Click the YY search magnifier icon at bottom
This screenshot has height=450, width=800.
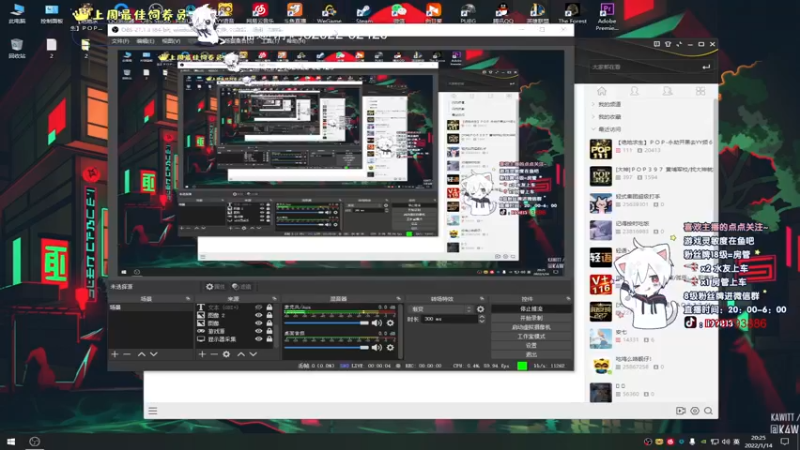pyautogui.click(x=709, y=411)
